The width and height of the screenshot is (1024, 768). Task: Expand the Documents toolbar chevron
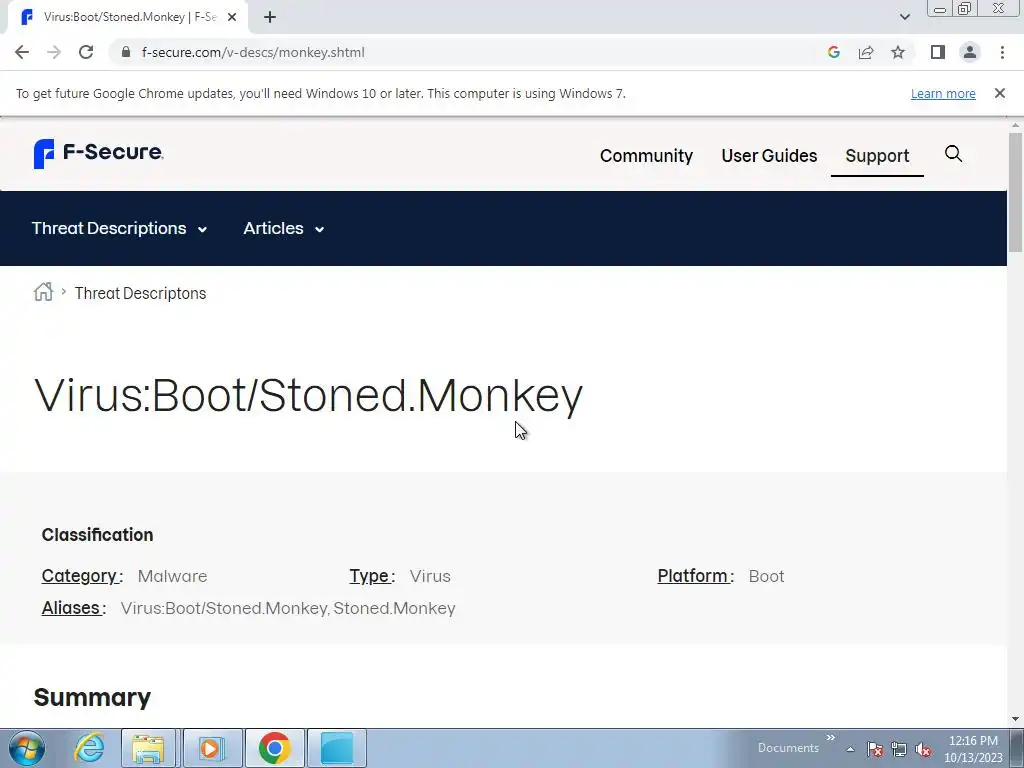coord(831,738)
